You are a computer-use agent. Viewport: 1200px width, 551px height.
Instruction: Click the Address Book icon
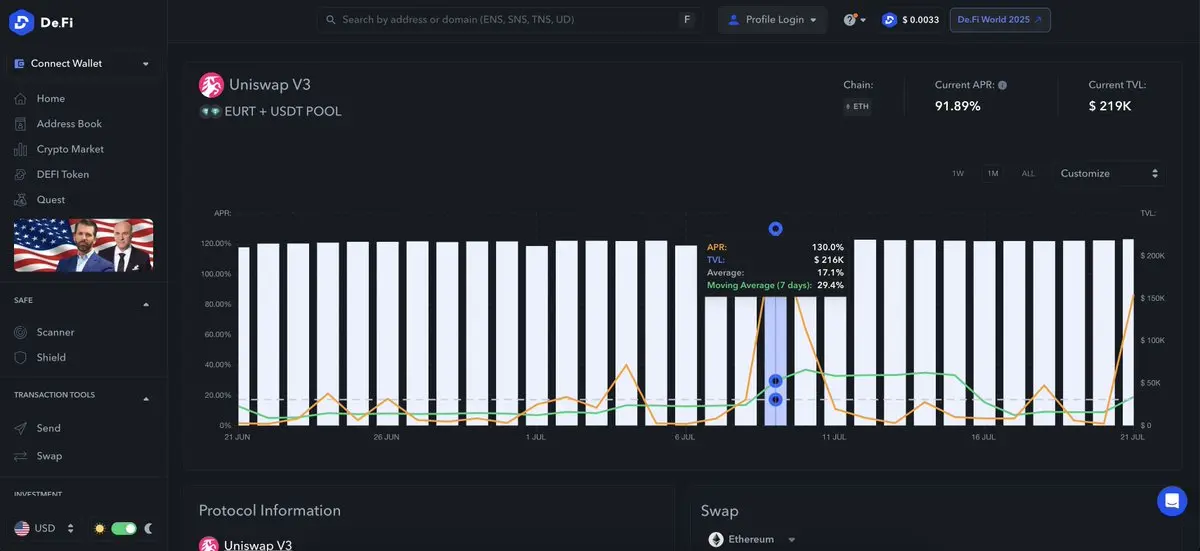tap(20, 124)
